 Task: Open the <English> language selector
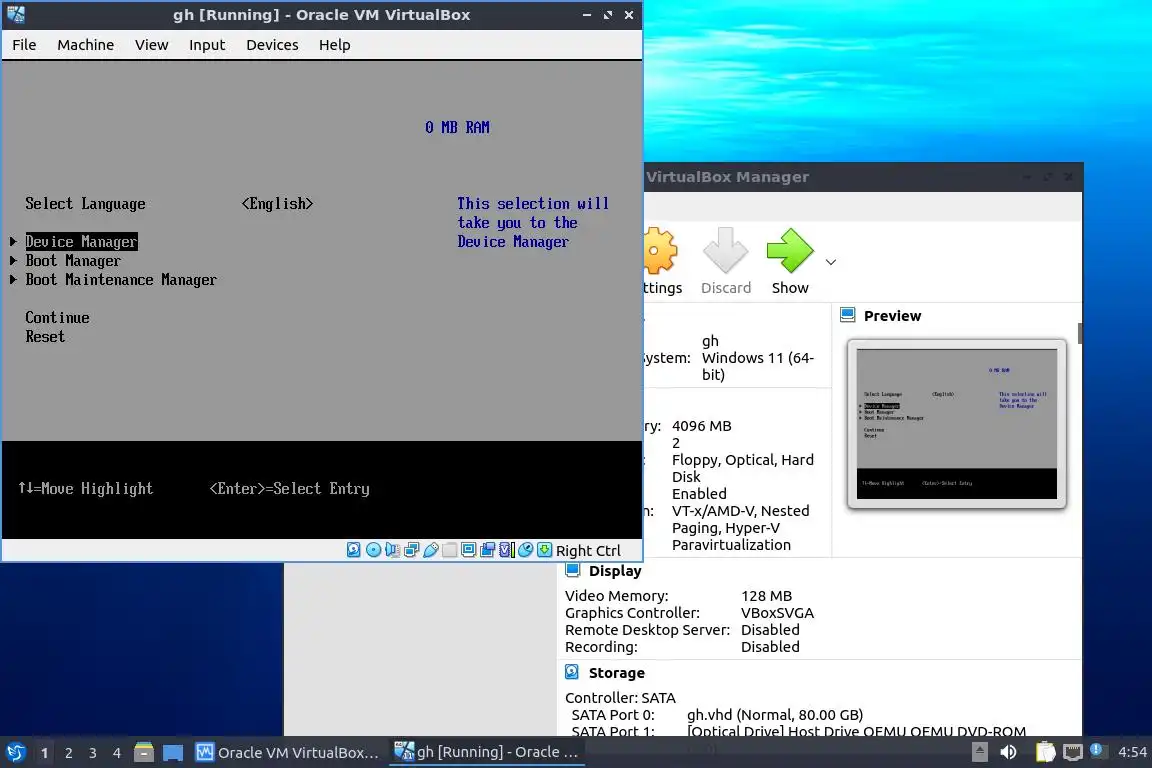click(278, 204)
